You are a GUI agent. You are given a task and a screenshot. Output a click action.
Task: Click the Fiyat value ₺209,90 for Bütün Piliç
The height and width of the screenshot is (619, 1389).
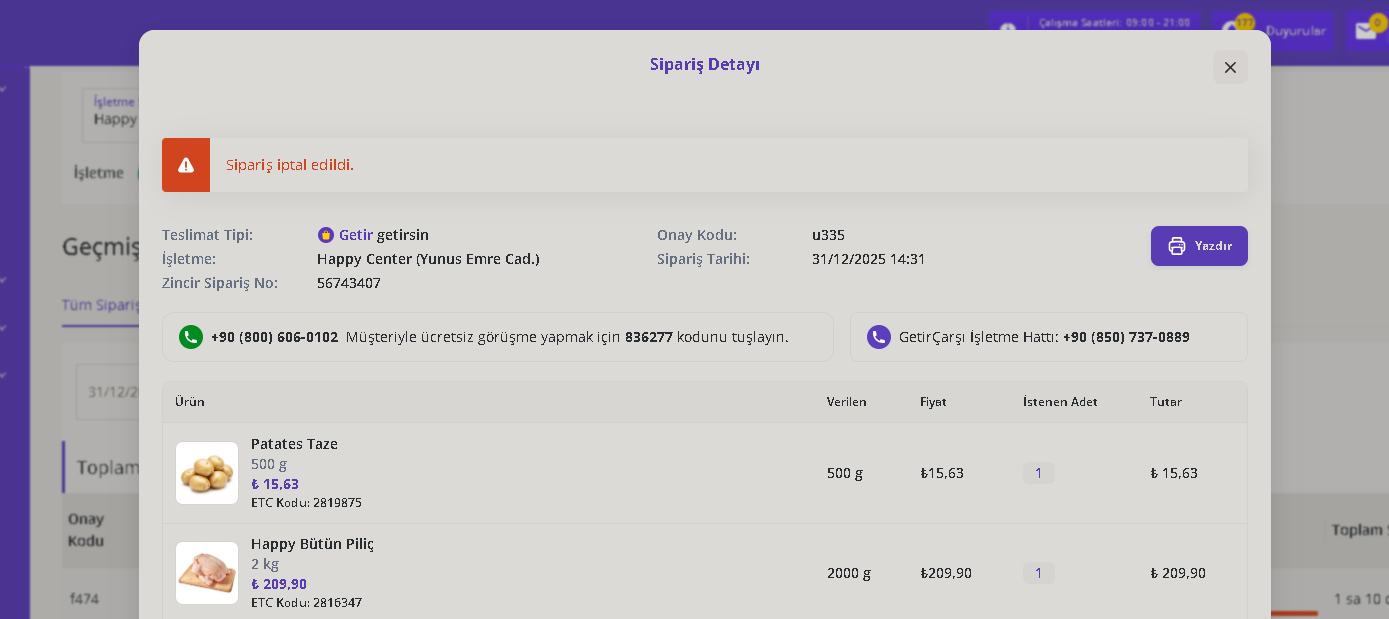coord(946,573)
